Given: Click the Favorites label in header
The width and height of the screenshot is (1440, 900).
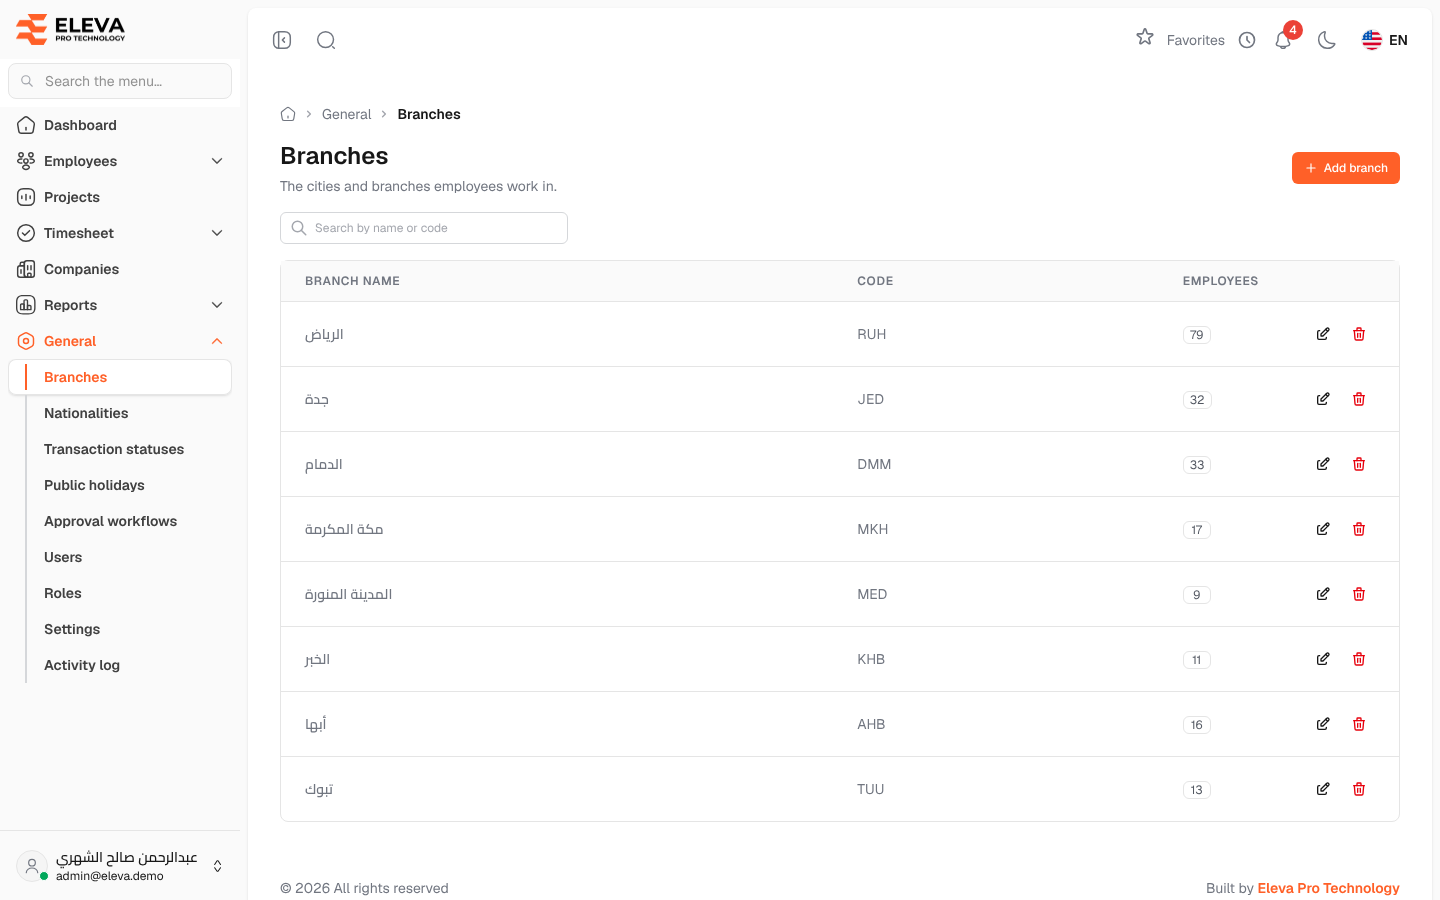Looking at the screenshot, I should [1196, 40].
